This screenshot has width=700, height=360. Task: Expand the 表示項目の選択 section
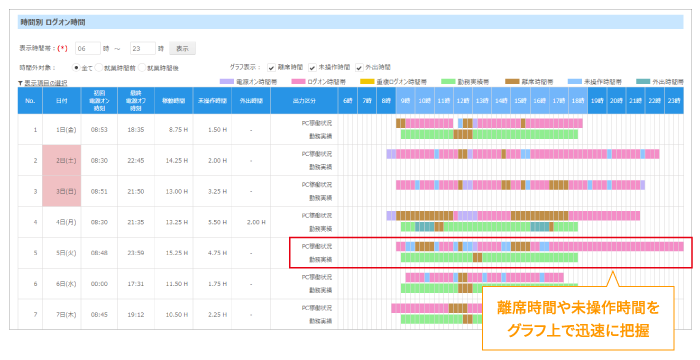[43, 83]
